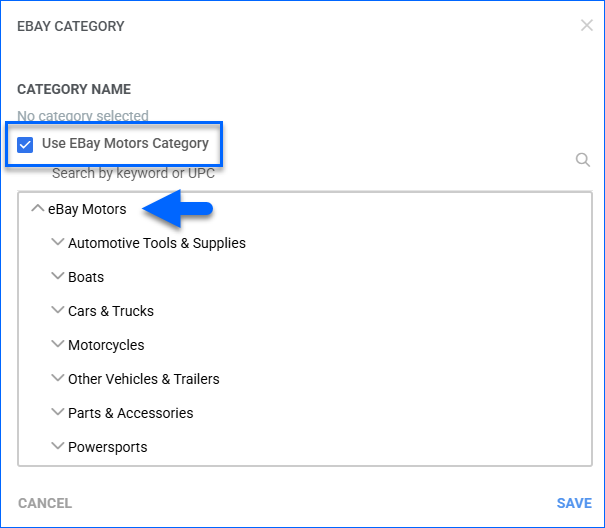Expand Automotive Tools & Supplies chevron
This screenshot has height=528, width=605.
pyautogui.click(x=57, y=242)
